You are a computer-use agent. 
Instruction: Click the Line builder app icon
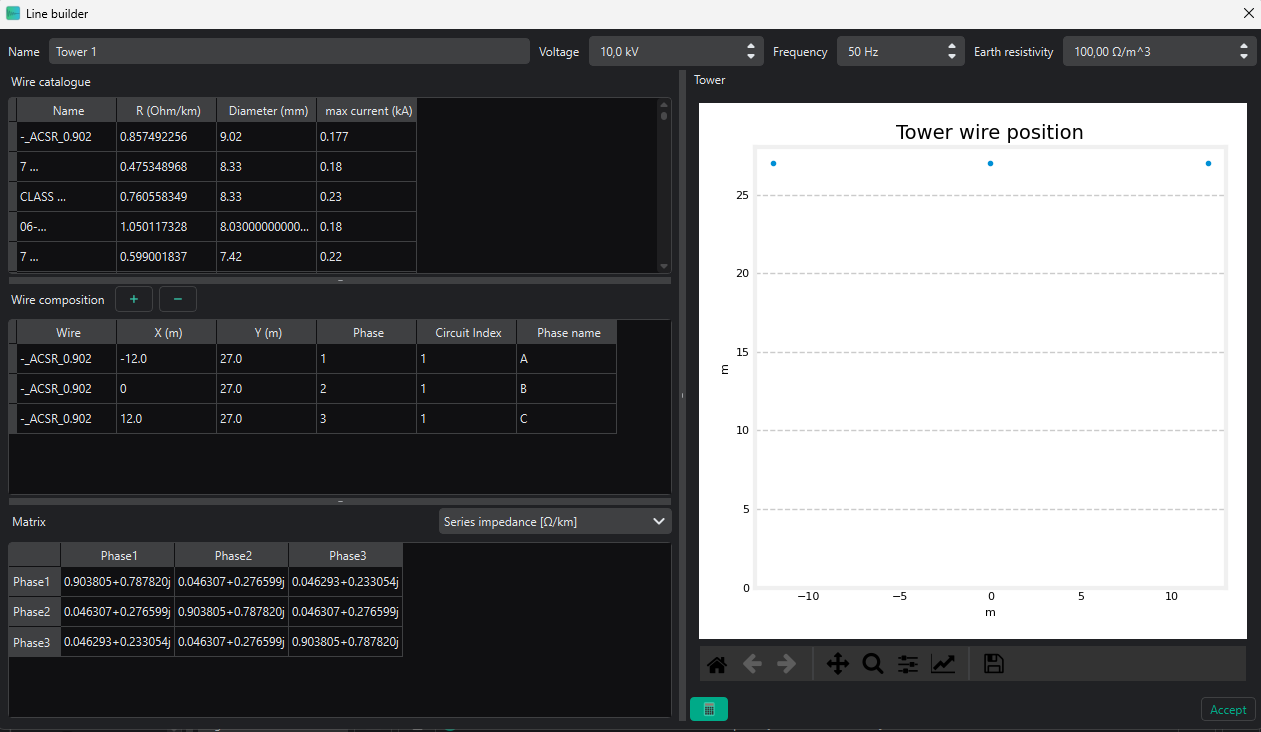click(x=13, y=13)
